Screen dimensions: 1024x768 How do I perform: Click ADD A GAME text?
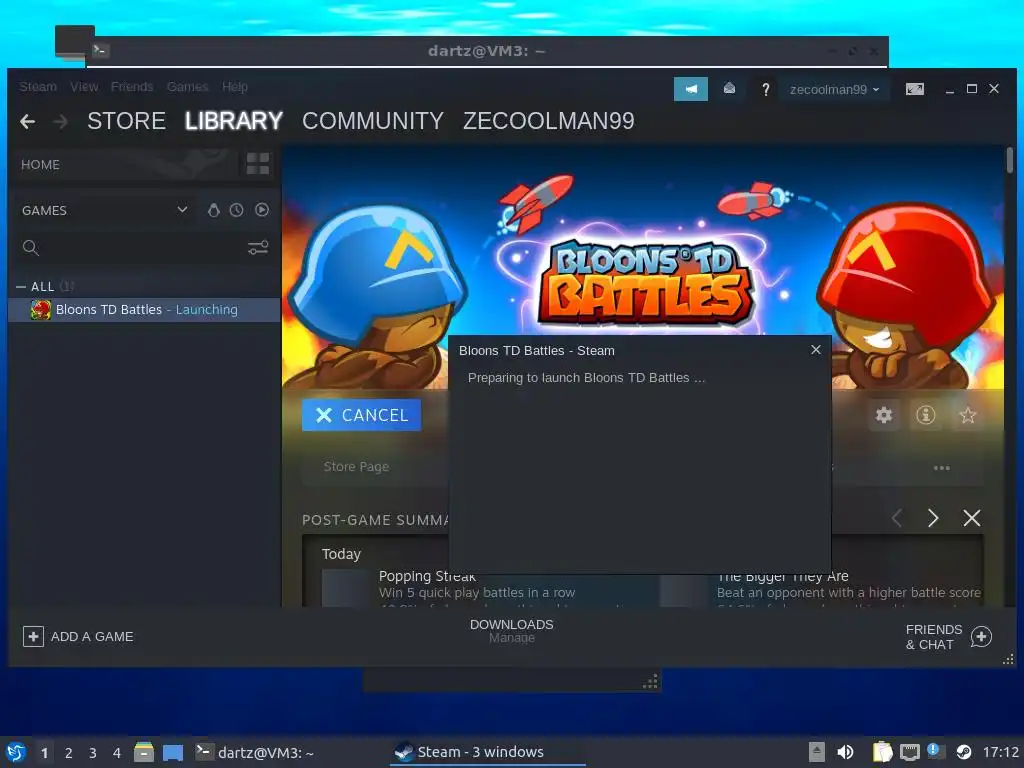point(92,637)
